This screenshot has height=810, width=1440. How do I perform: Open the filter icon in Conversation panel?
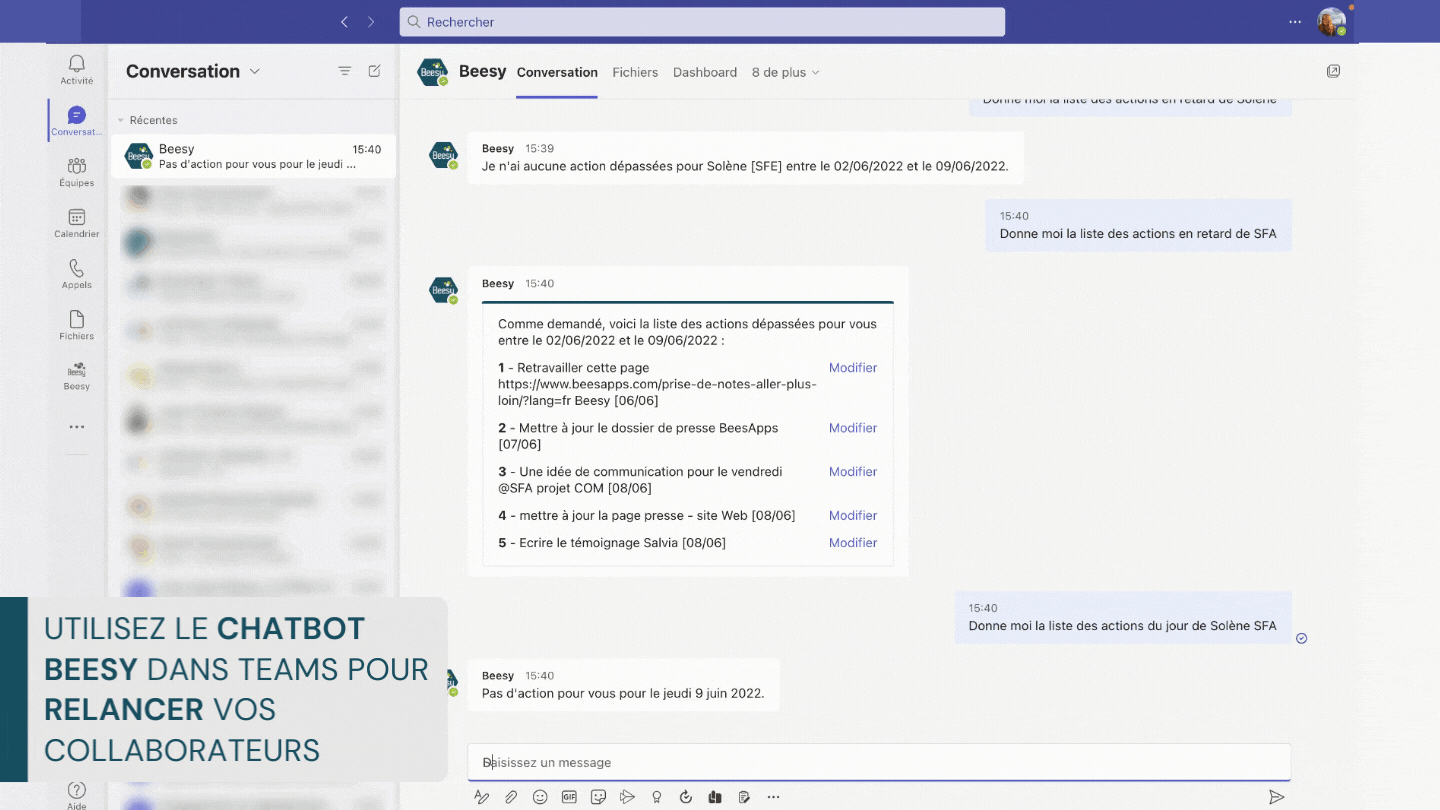[344, 71]
